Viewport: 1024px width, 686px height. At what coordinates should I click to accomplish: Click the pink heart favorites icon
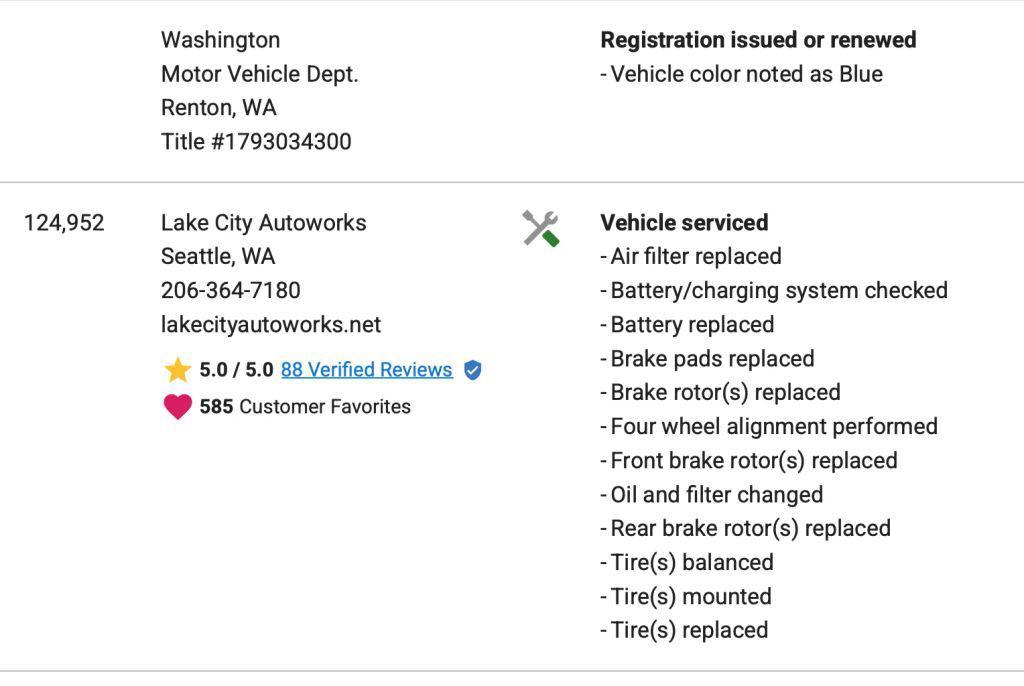click(x=178, y=406)
